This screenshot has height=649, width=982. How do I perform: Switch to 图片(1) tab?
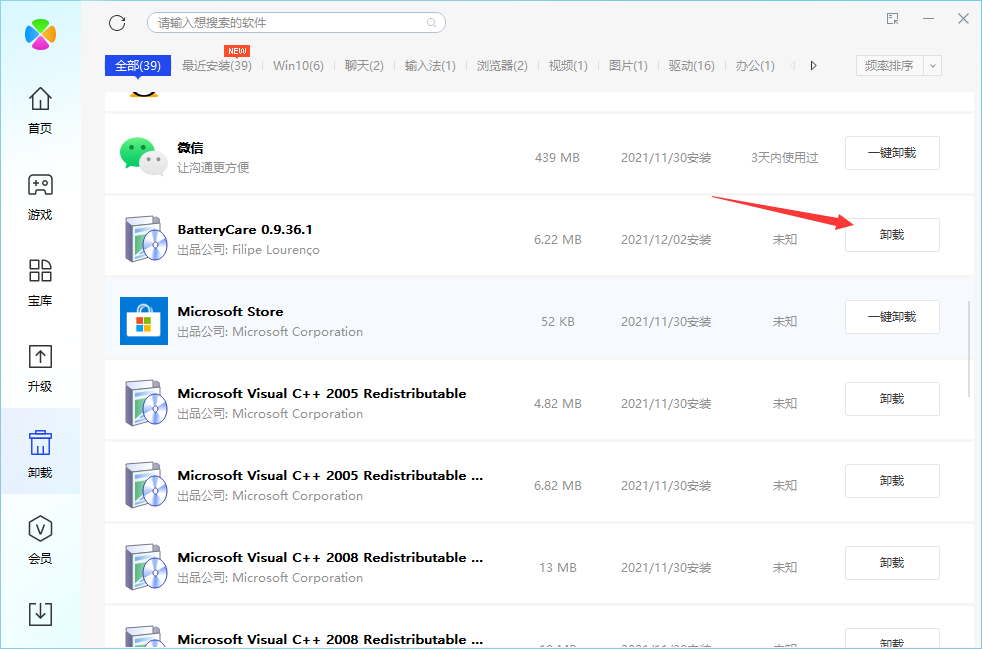coord(628,66)
